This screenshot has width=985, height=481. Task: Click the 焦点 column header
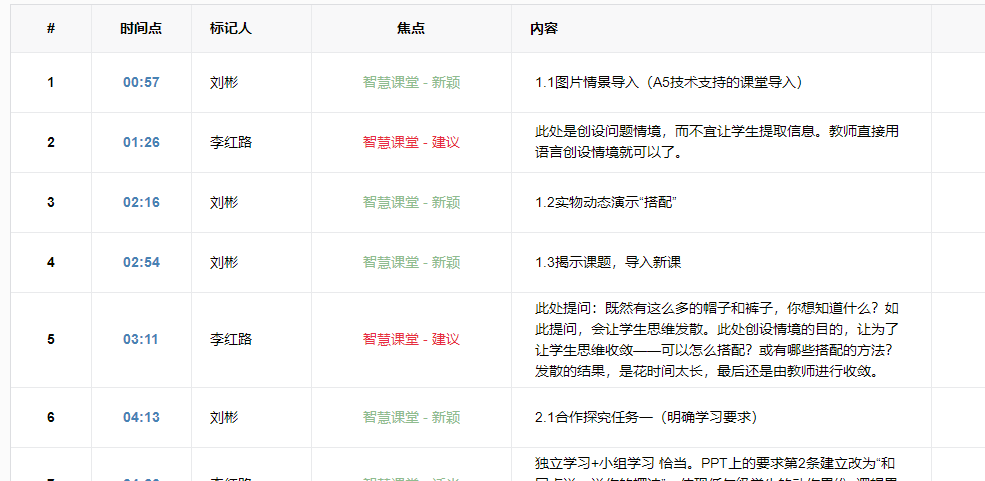click(x=411, y=29)
